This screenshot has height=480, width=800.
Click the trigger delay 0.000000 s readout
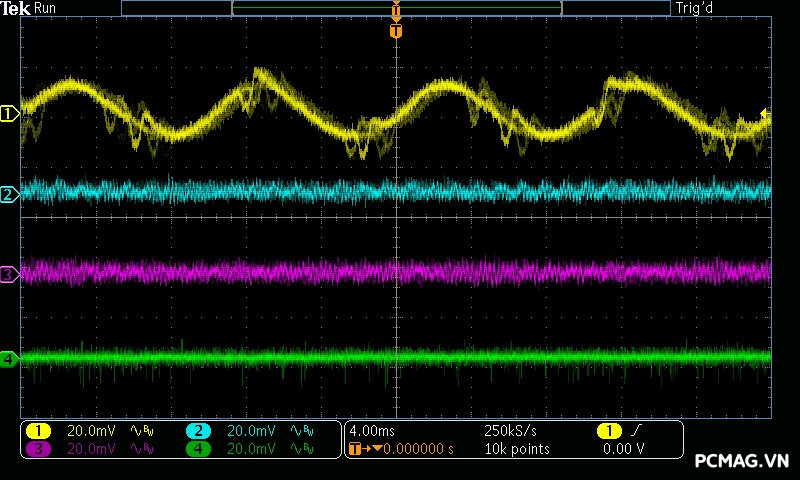point(415,449)
